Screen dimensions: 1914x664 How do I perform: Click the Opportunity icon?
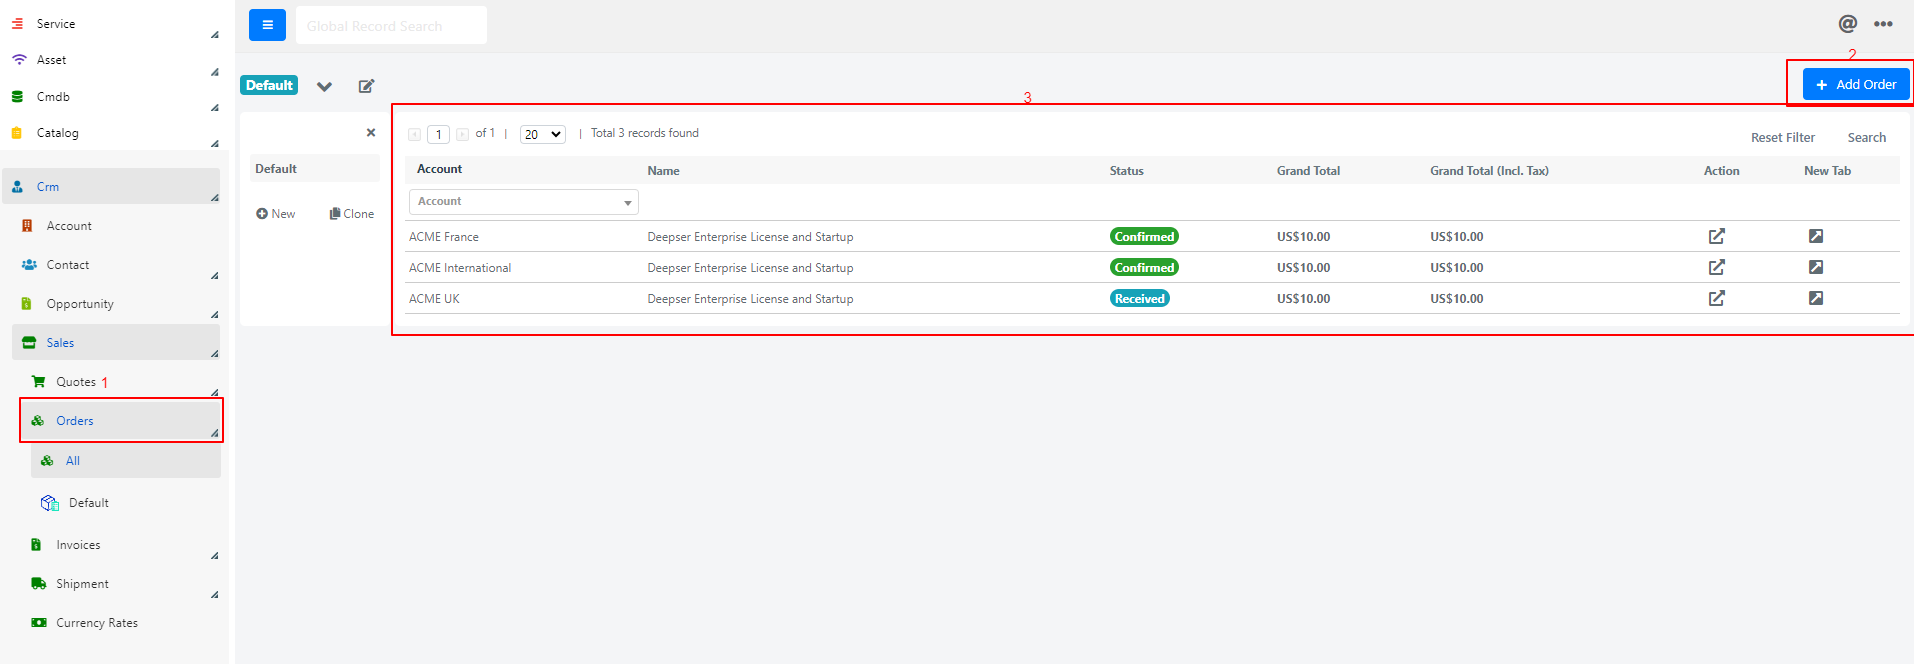tap(27, 304)
